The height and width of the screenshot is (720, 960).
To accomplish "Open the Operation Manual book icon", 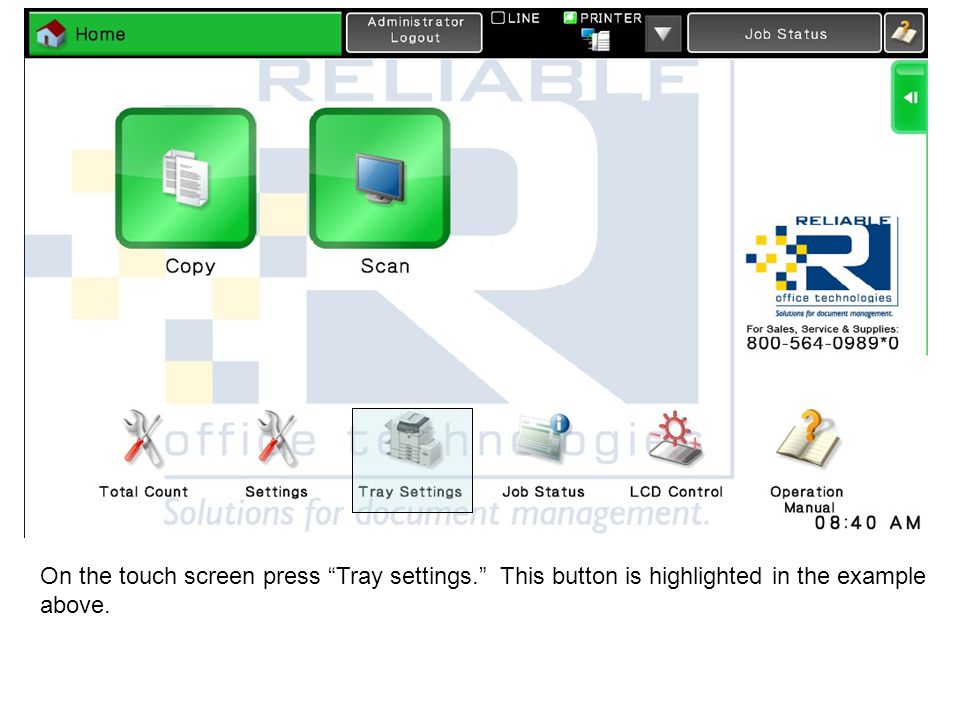I will [808, 462].
